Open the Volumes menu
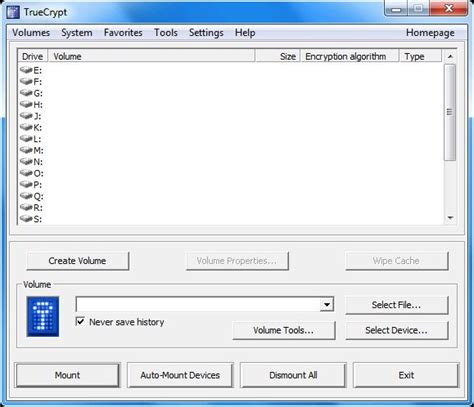Image resolution: width=474 pixels, height=407 pixels. 31,33
